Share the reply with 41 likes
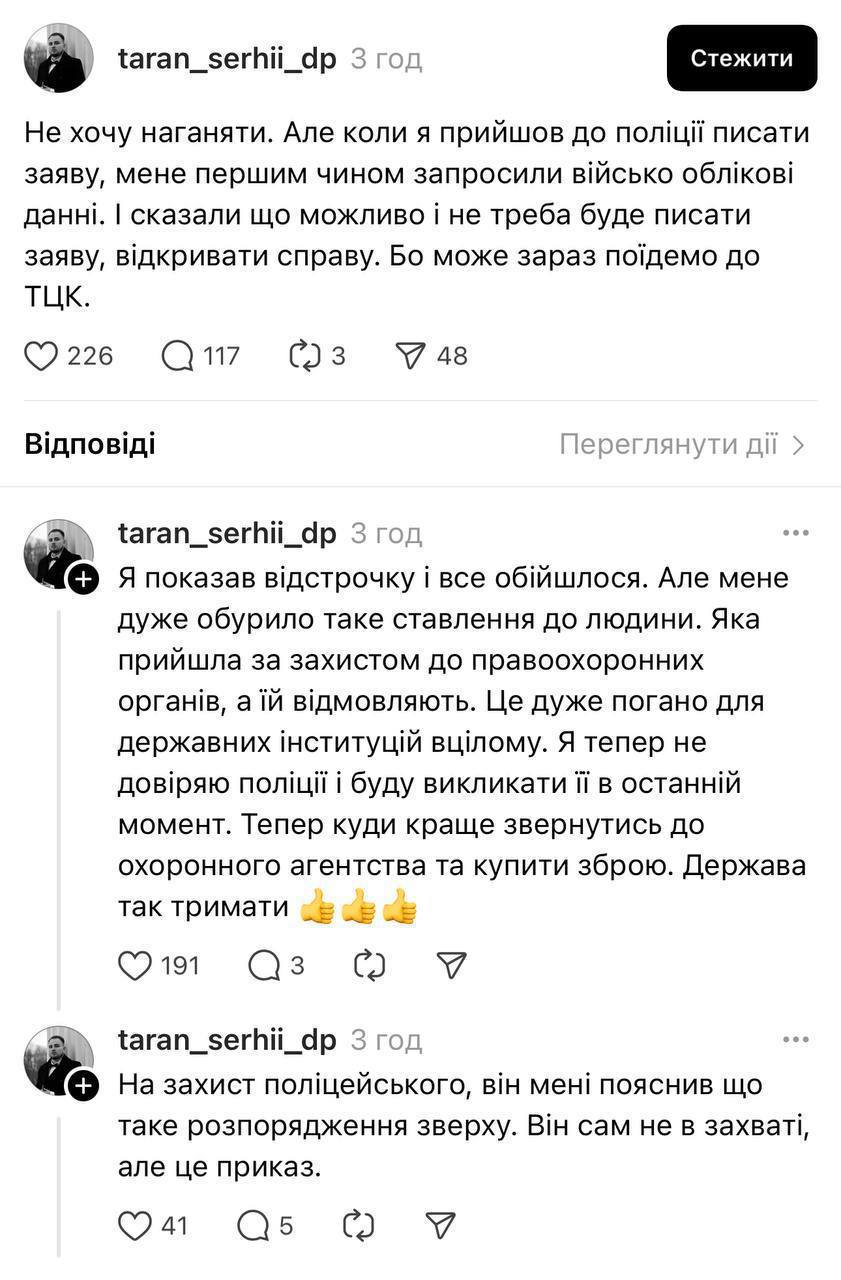 click(441, 1225)
